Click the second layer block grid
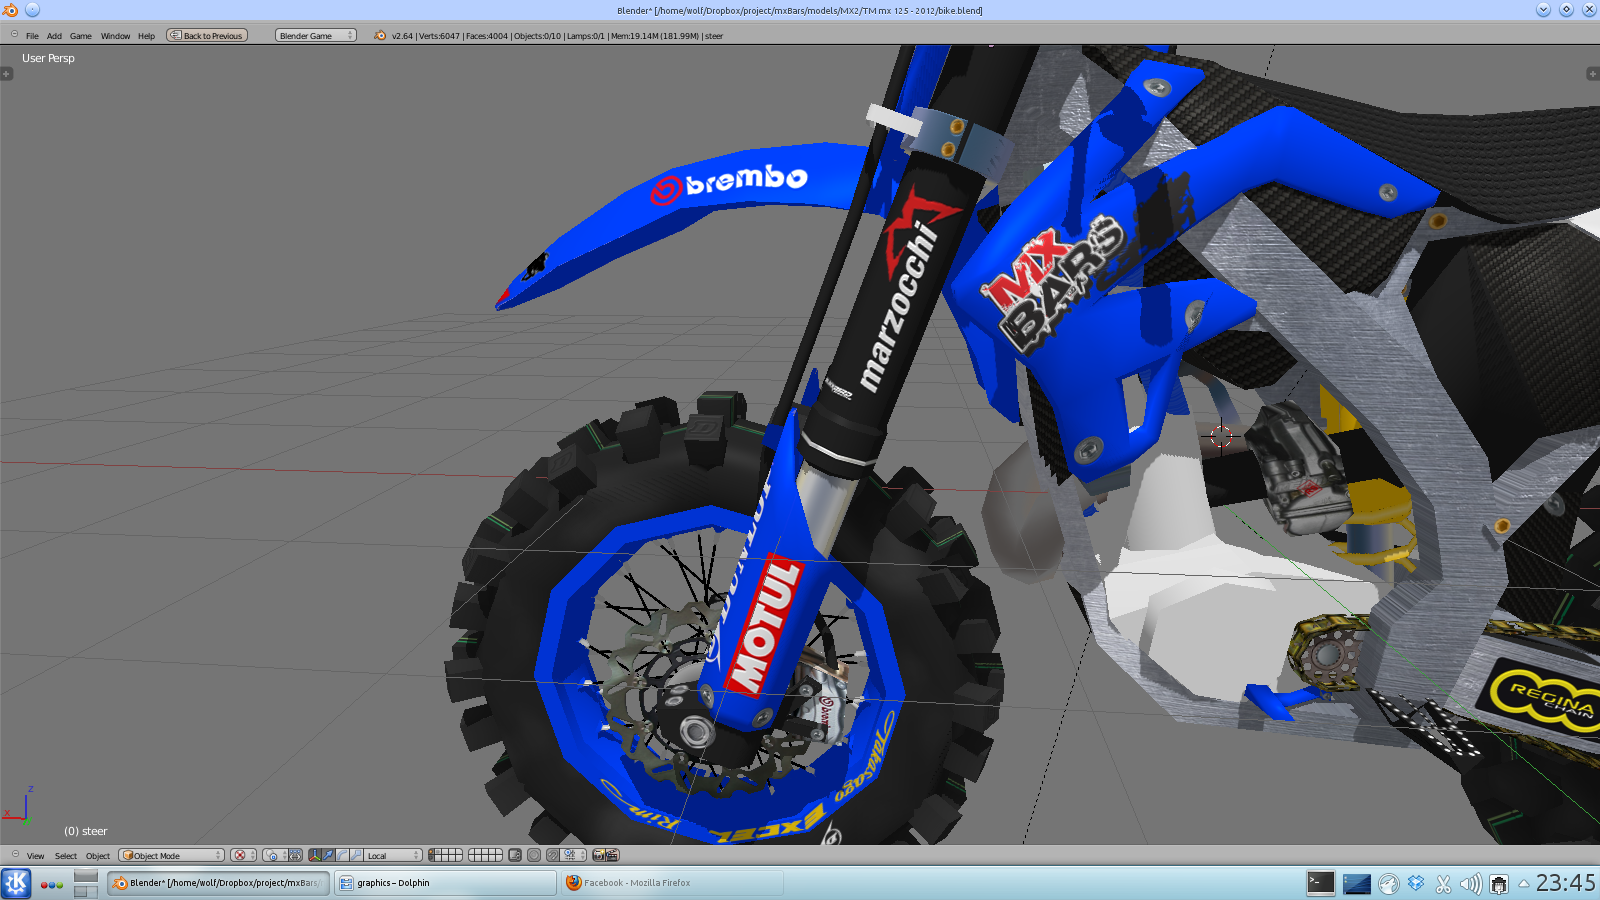This screenshot has width=1600, height=900. [x=485, y=855]
